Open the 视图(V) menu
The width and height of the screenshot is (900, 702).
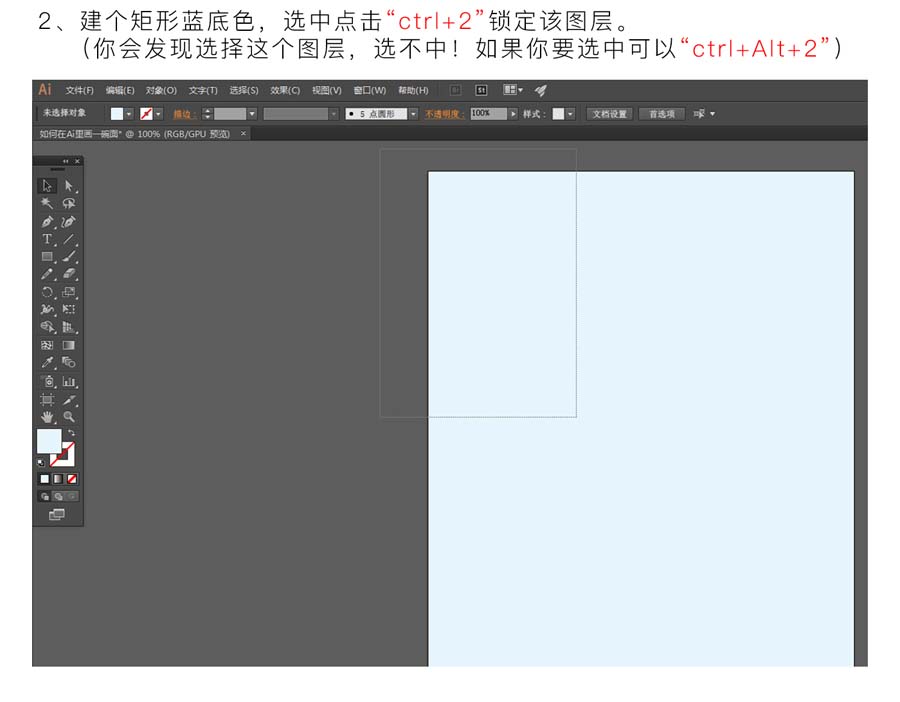[x=327, y=90]
